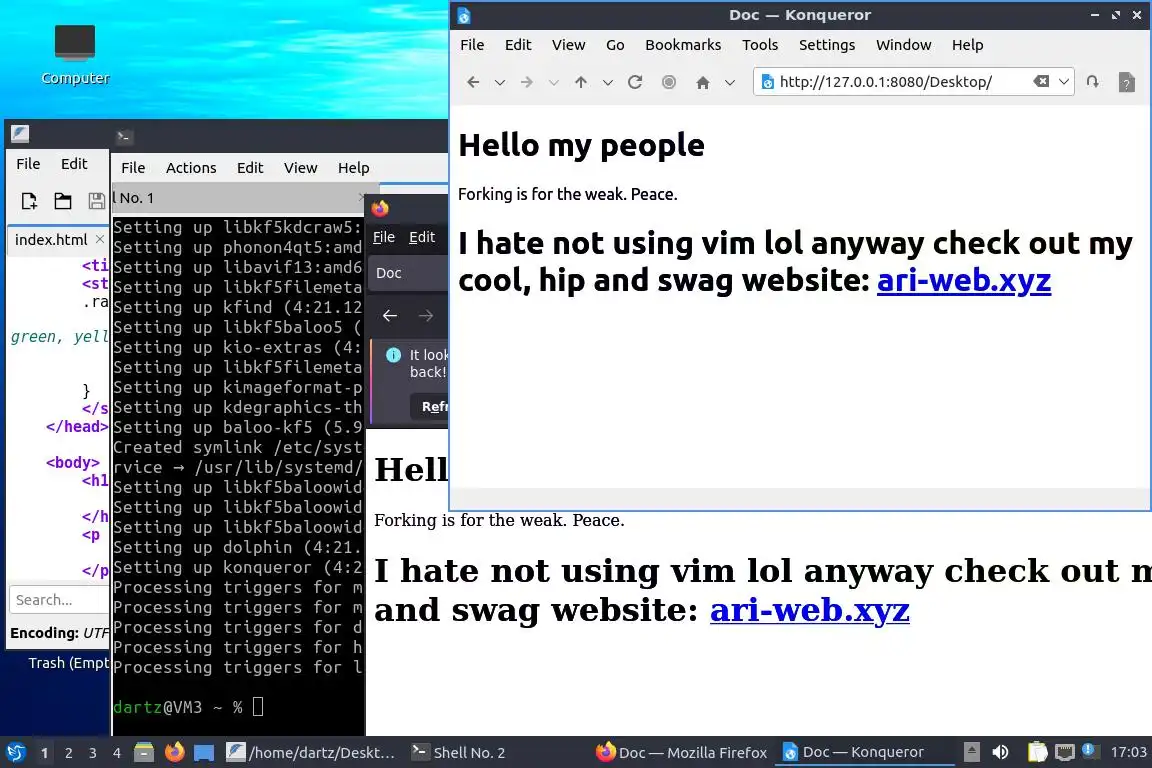Open the text editor File menu
Viewport: 1152px width, 768px height.
(28, 164)
